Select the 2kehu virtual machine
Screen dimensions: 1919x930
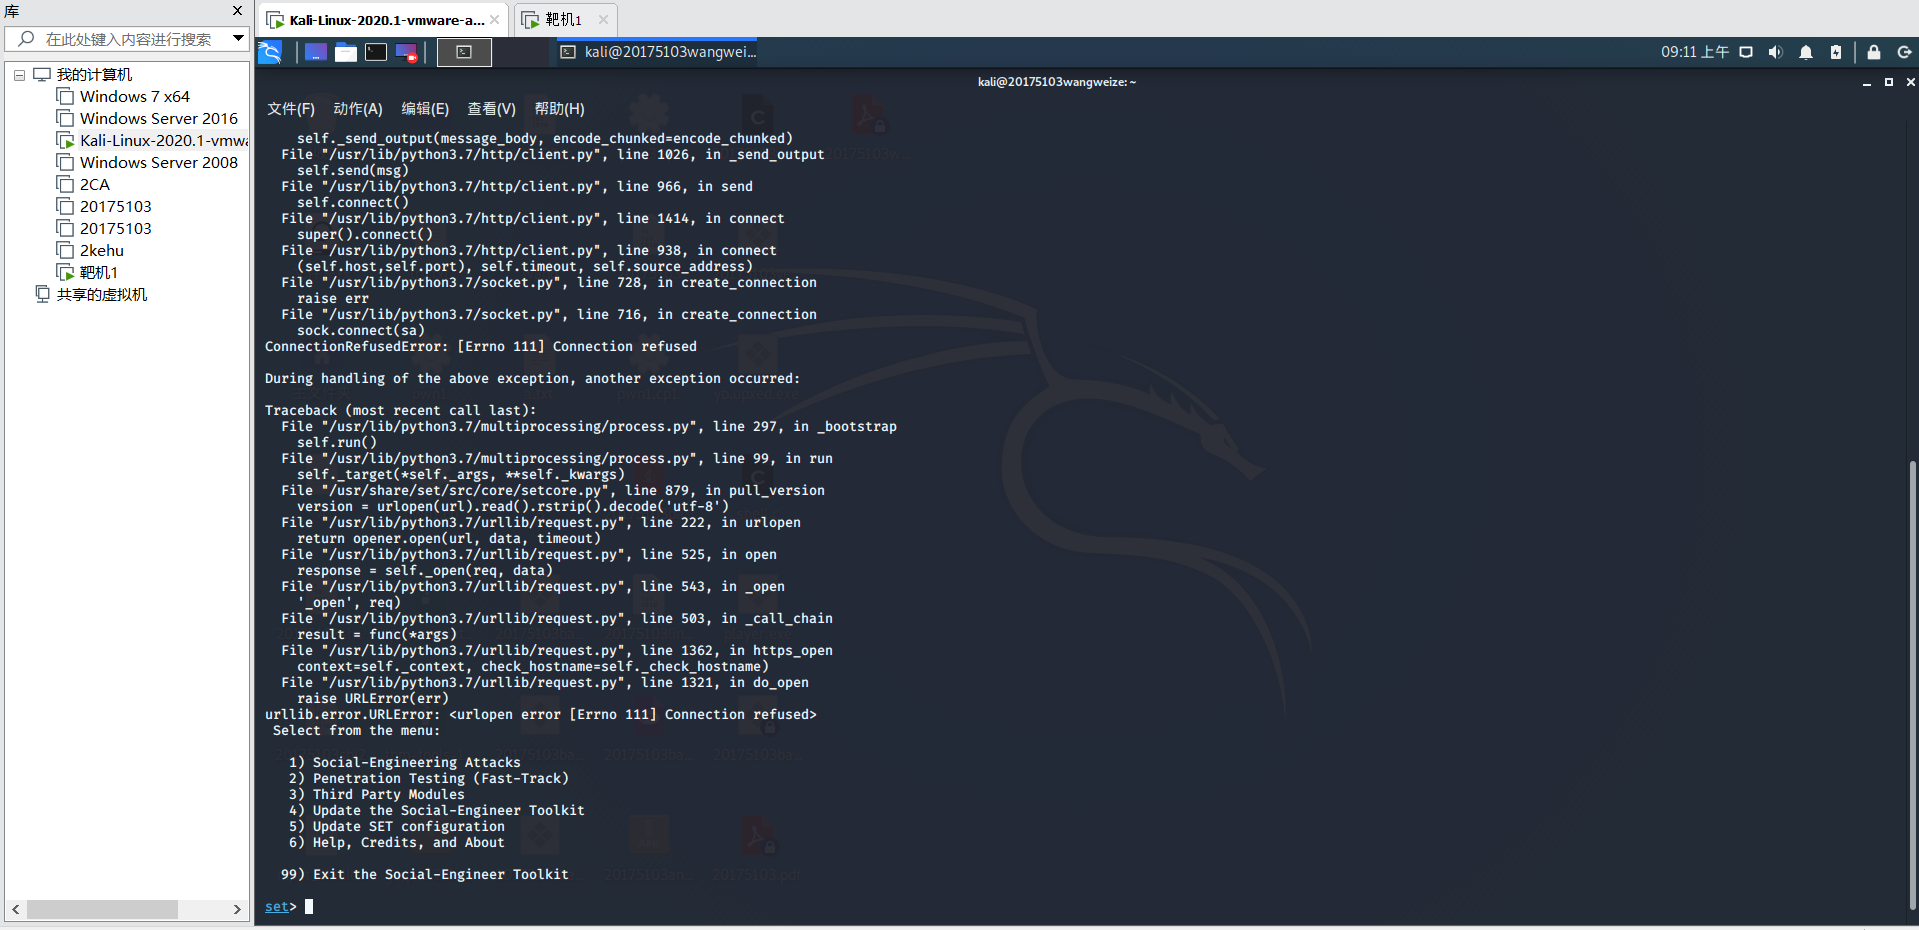tap(101, 251)
